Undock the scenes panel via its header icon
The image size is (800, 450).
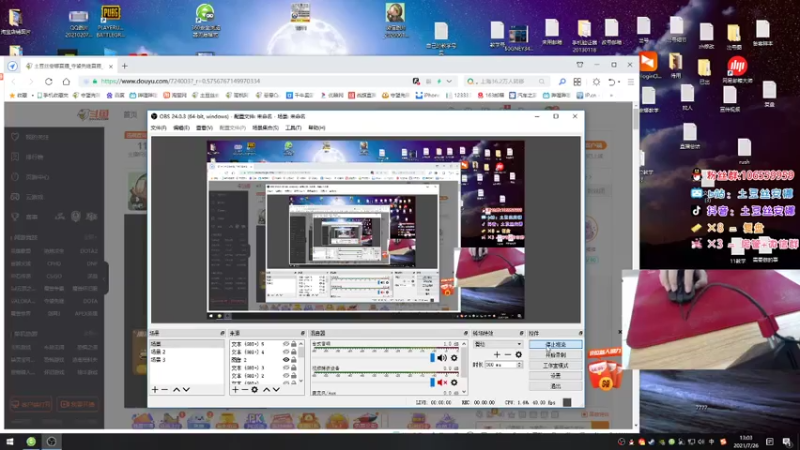[222, 333]
